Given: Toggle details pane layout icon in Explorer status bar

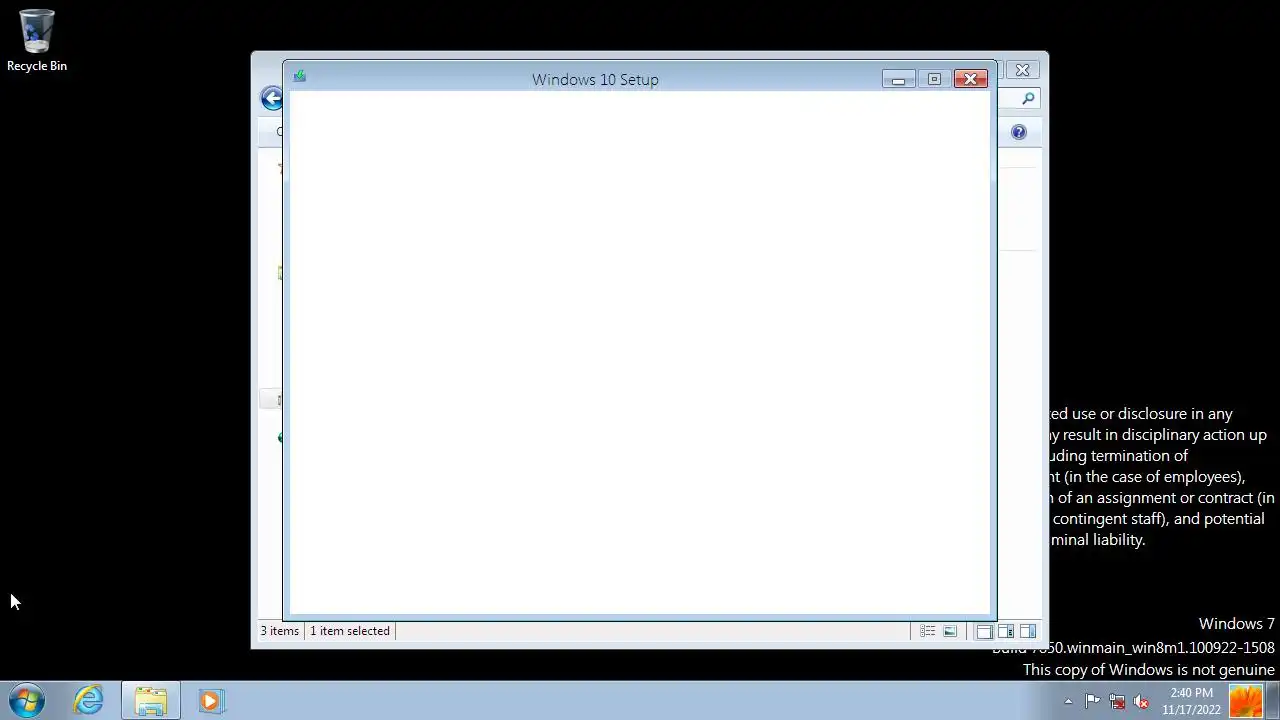Looking at the screenshot, I should tap(1005, 631).
